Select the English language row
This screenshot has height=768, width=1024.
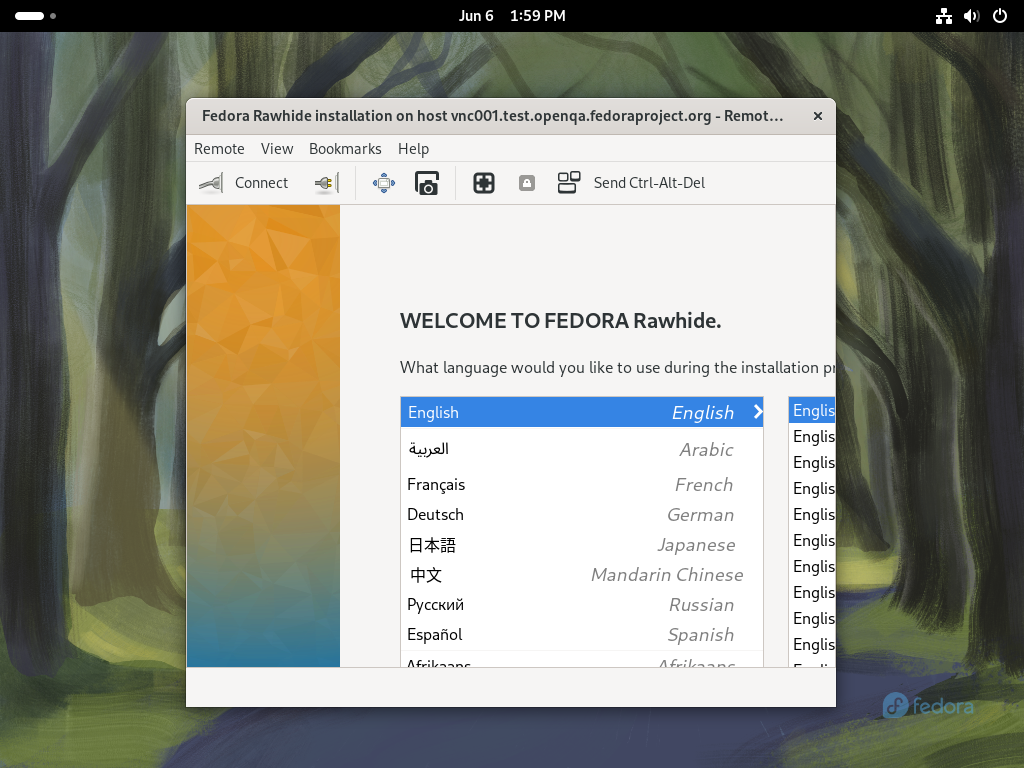582,412
